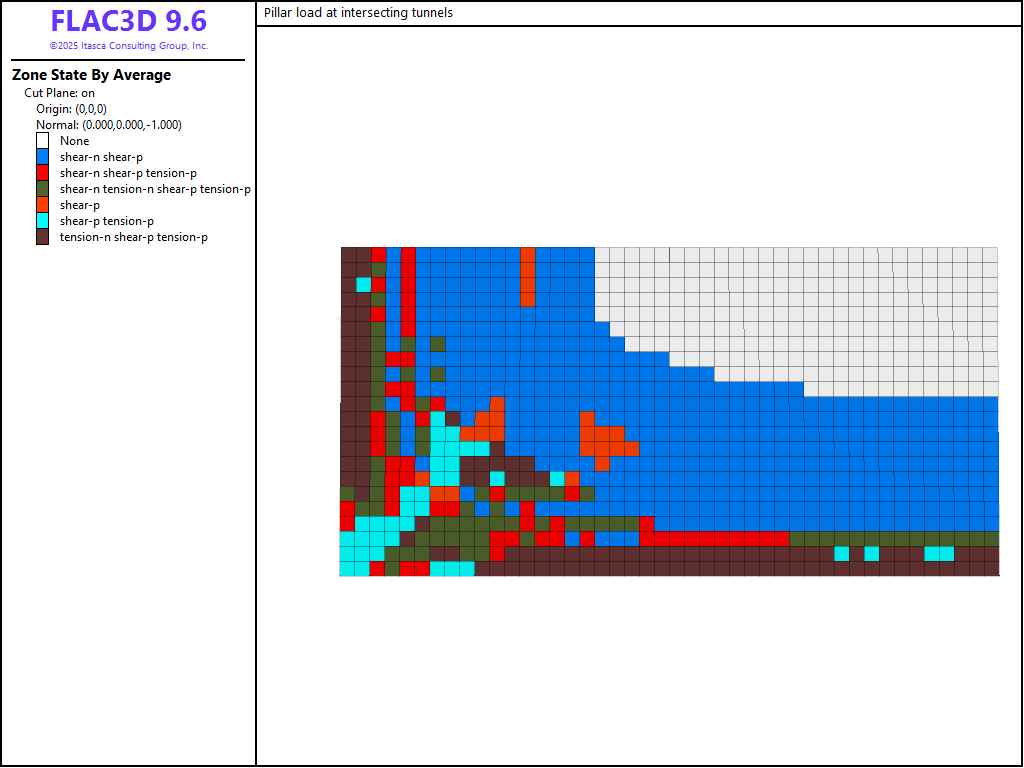This screenshot has width=1024, height=768.
Task: Select the 'shear-n shear-p tension-p' legend label
Action: click(128, 173)
